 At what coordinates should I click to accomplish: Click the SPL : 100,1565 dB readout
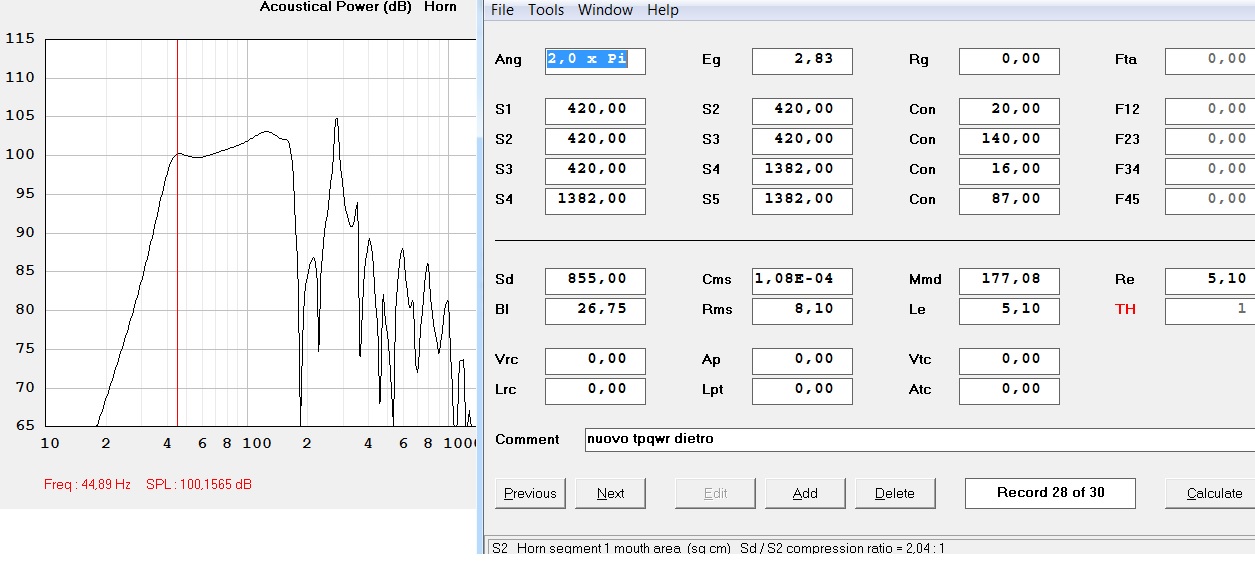[x=199, y=485]
